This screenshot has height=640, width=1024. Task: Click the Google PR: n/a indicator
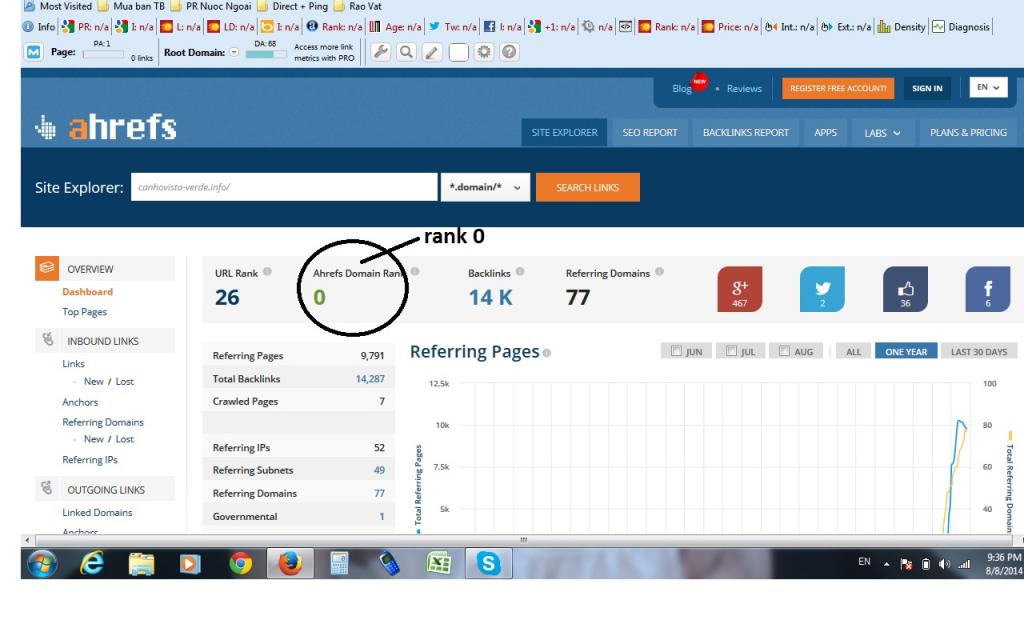coord(85,27)
